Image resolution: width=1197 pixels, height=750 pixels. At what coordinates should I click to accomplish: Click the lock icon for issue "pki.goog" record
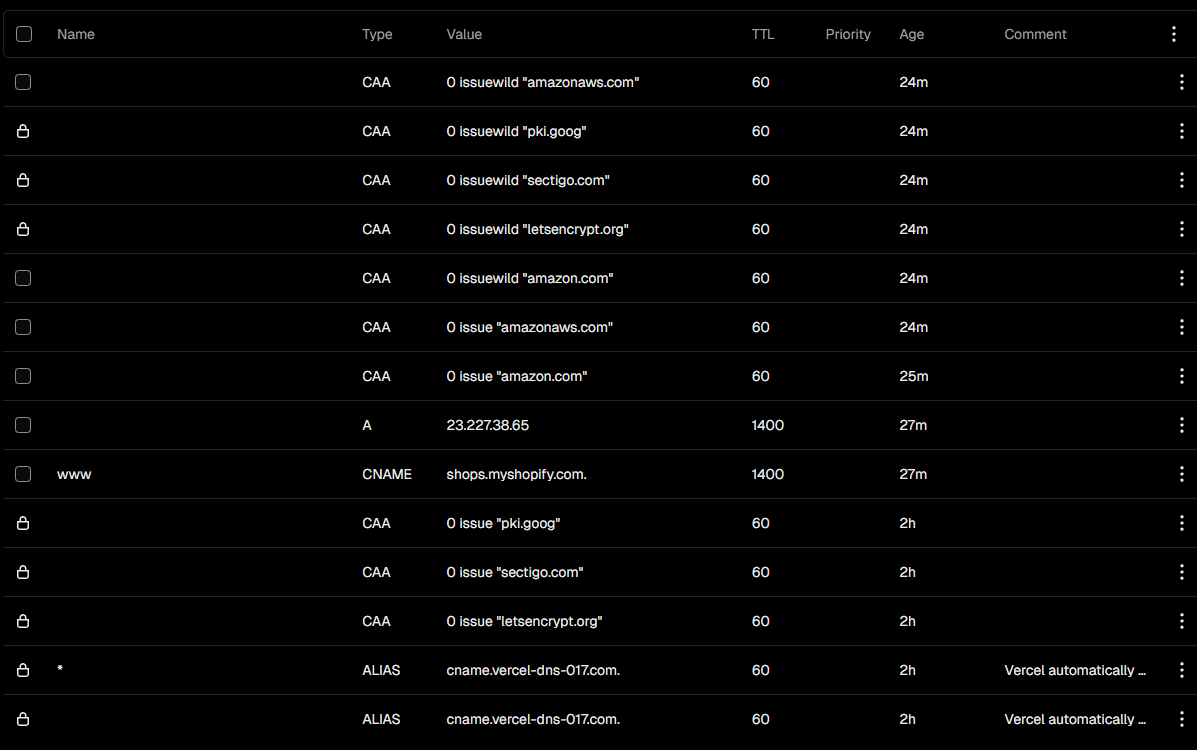point(23,523)
